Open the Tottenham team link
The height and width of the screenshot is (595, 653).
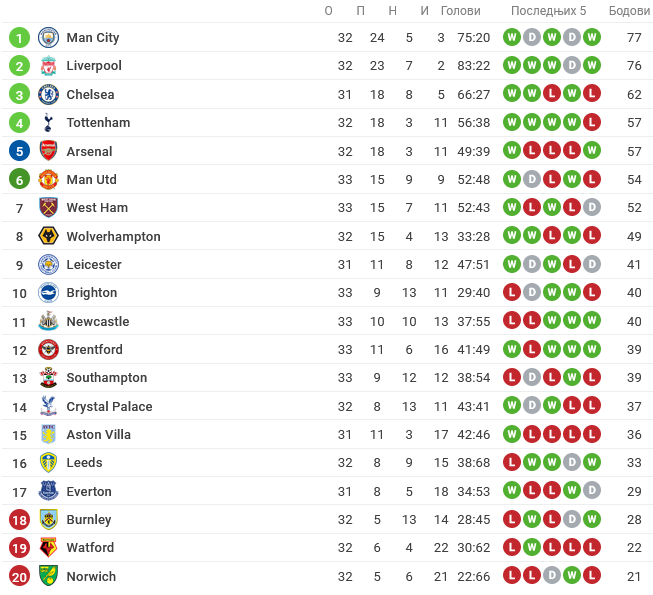pos(98,123)
